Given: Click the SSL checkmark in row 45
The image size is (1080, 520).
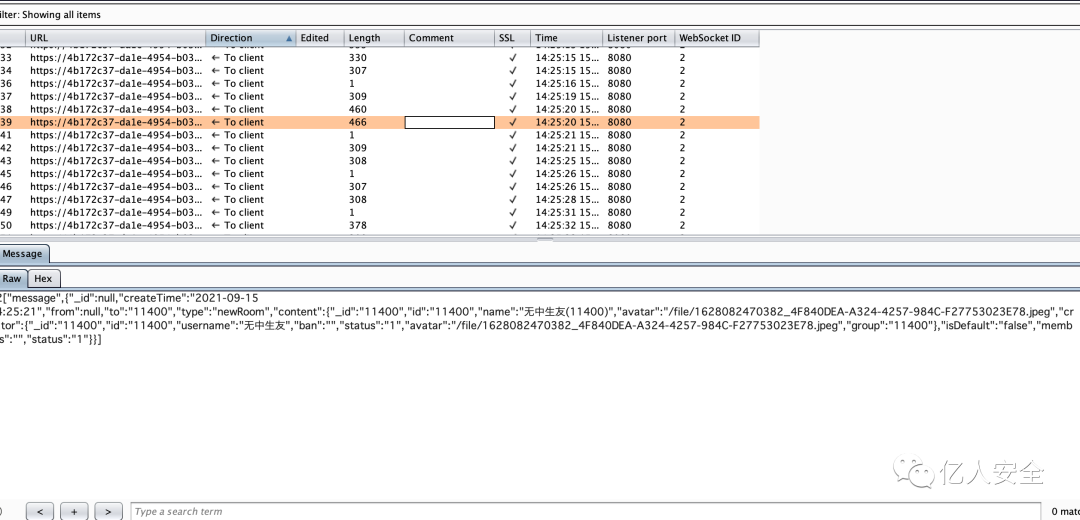Looking at the screenshot, I should point(512,174).
